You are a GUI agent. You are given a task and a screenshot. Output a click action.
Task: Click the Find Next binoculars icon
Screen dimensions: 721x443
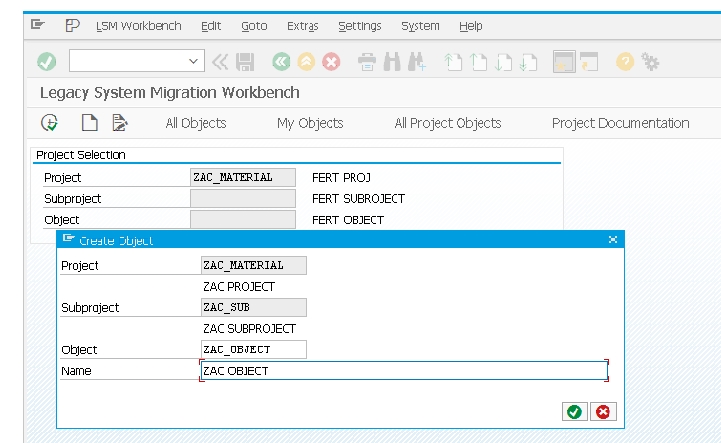[x=417, y=62]
